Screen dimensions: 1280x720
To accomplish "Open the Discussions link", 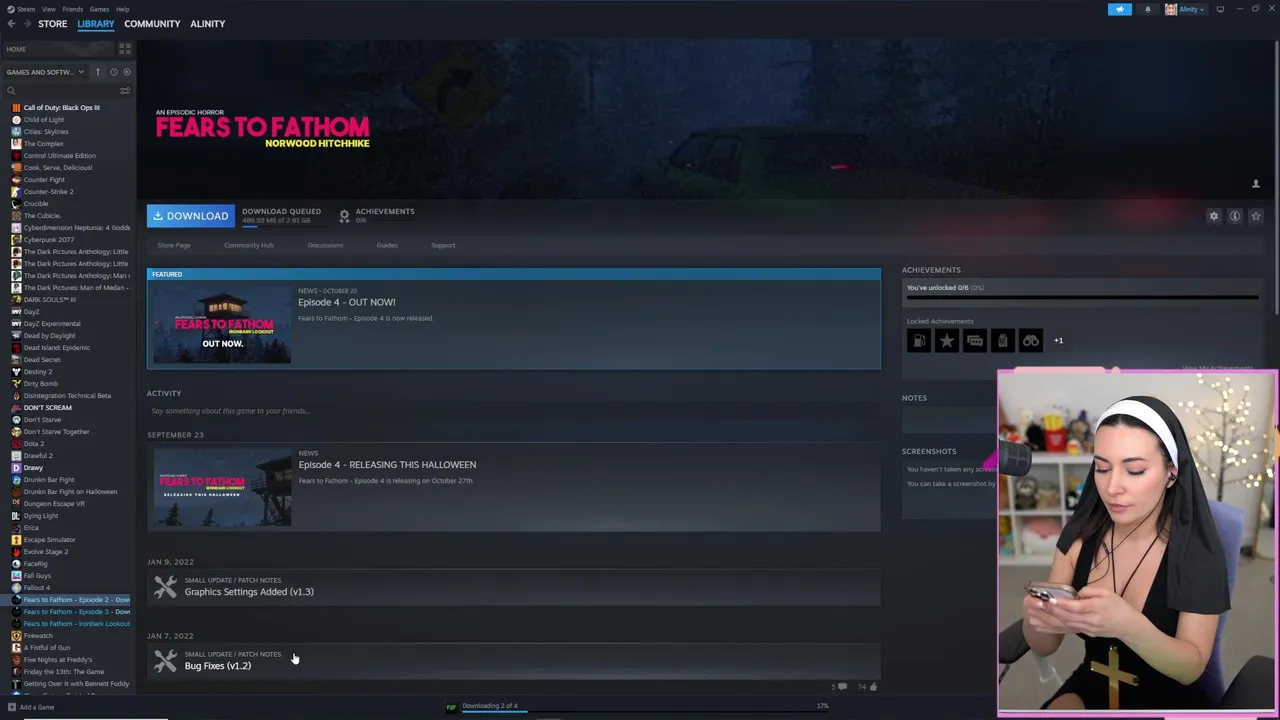I will pyautogui.click(x=325, y=245).
